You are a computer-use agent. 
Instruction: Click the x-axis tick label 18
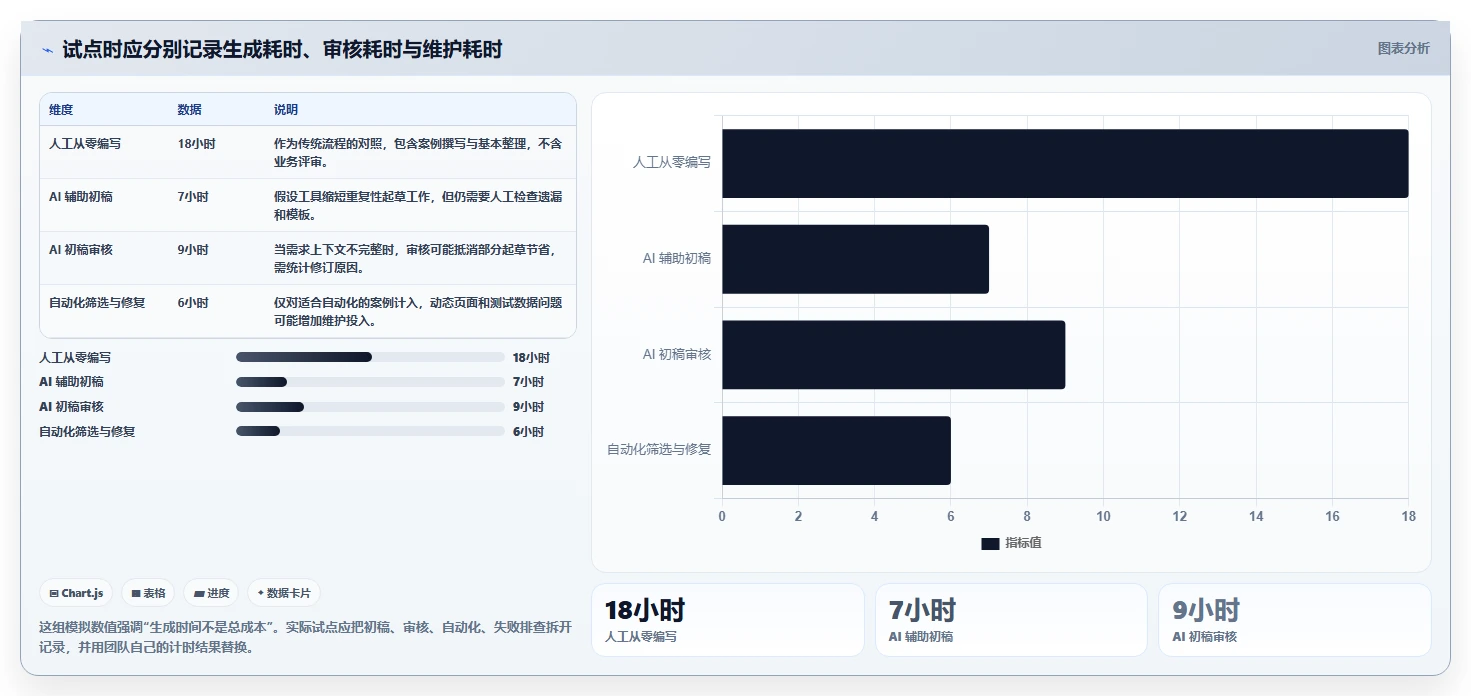[1408, 517]
